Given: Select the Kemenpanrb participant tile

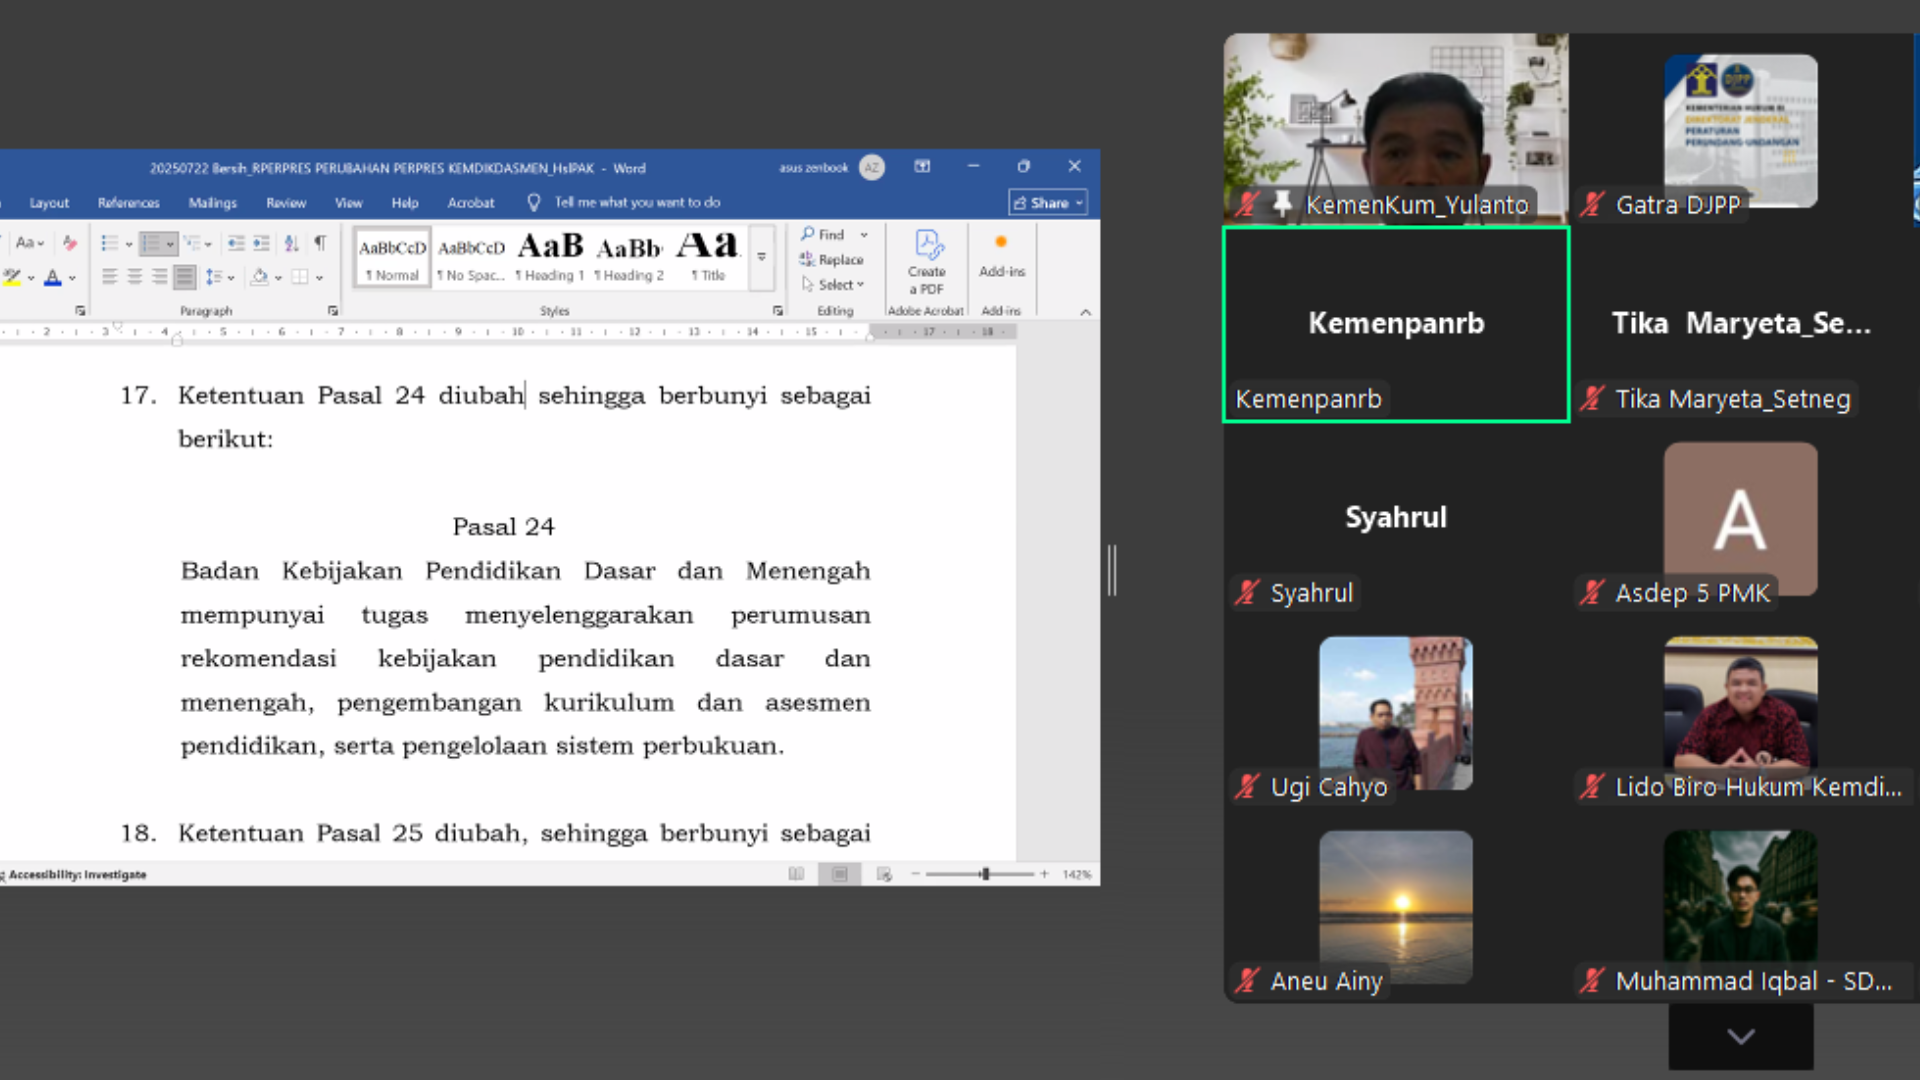Looking at the screenshot, I should pyautogui.click(x=1396, y=325).
